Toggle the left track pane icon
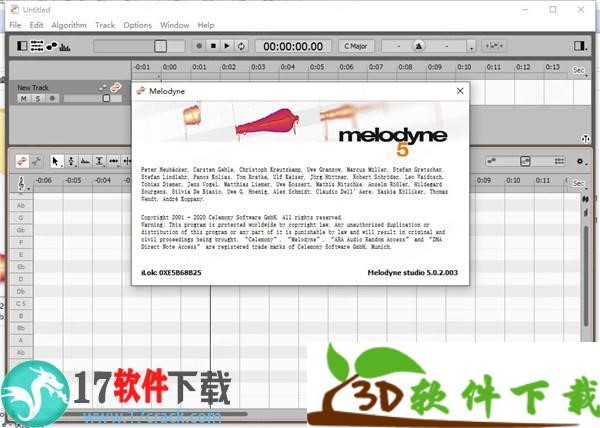Screen dimensions: 600x428 pyautogui.click(x=22, y=46)
